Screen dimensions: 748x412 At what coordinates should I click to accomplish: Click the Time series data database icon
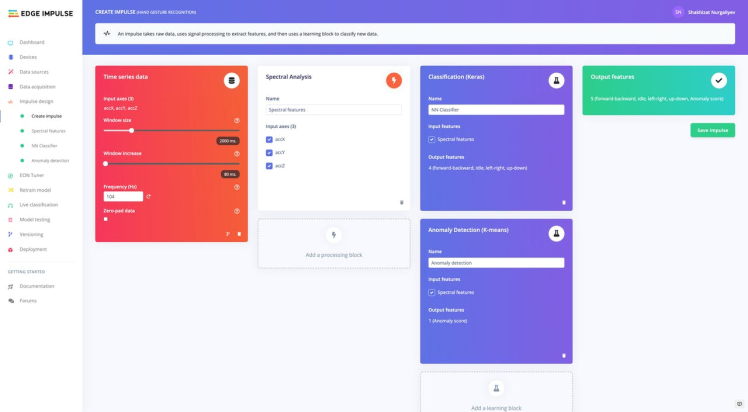pyautogui.click(x=231, y=81)
